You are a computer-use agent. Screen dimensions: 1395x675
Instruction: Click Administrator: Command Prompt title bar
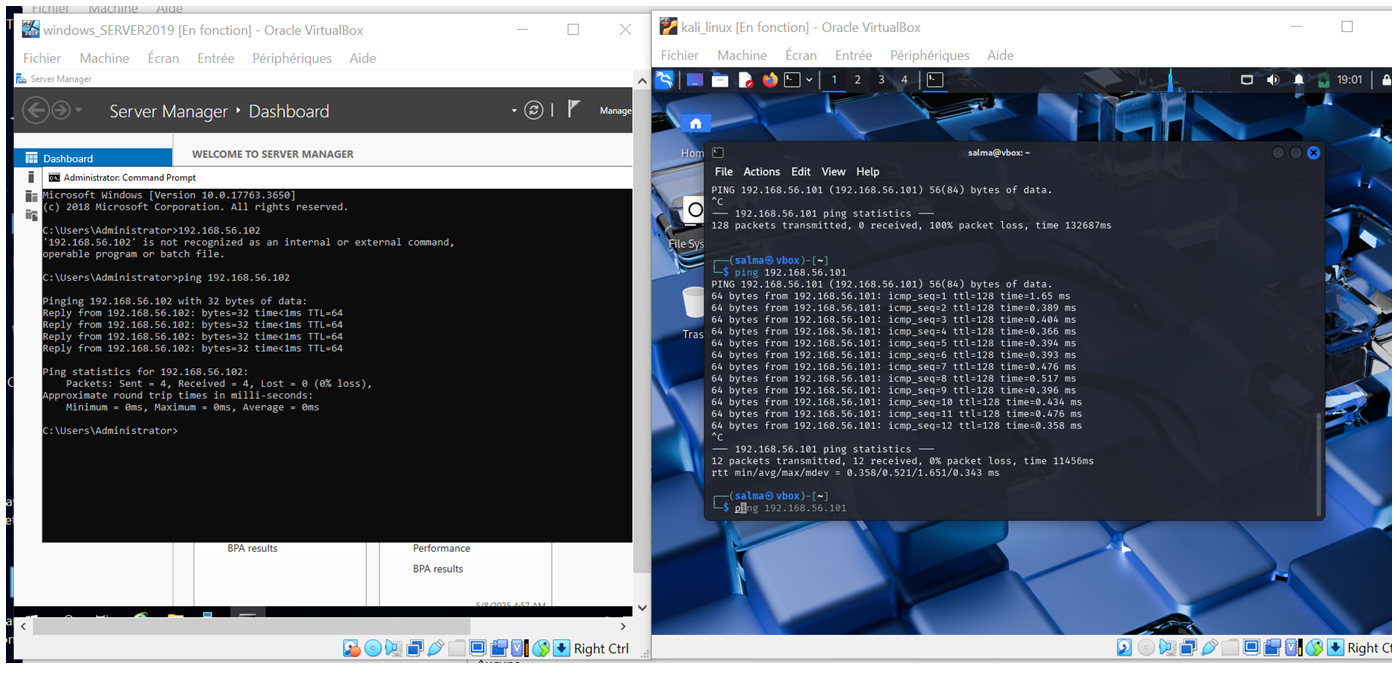tap(337, 177)
